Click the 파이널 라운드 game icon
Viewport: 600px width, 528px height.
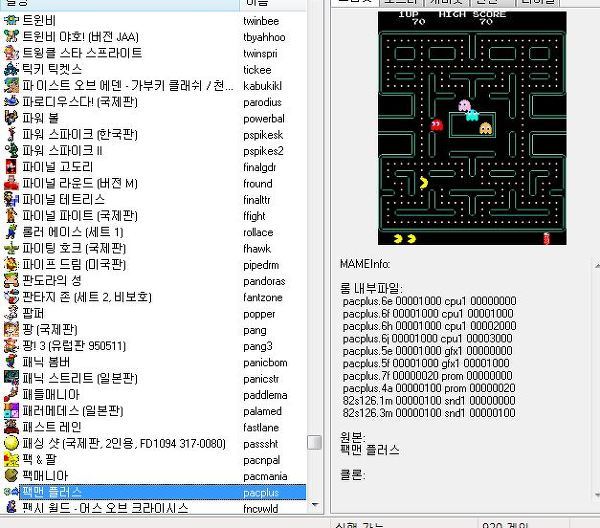(11, 183)
